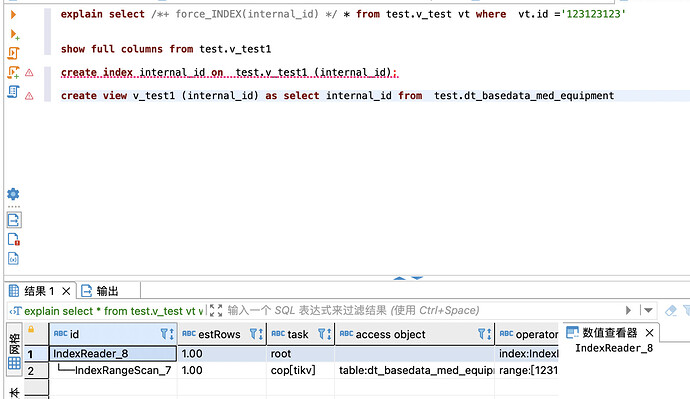Click the root task cell

pos(301,354)
